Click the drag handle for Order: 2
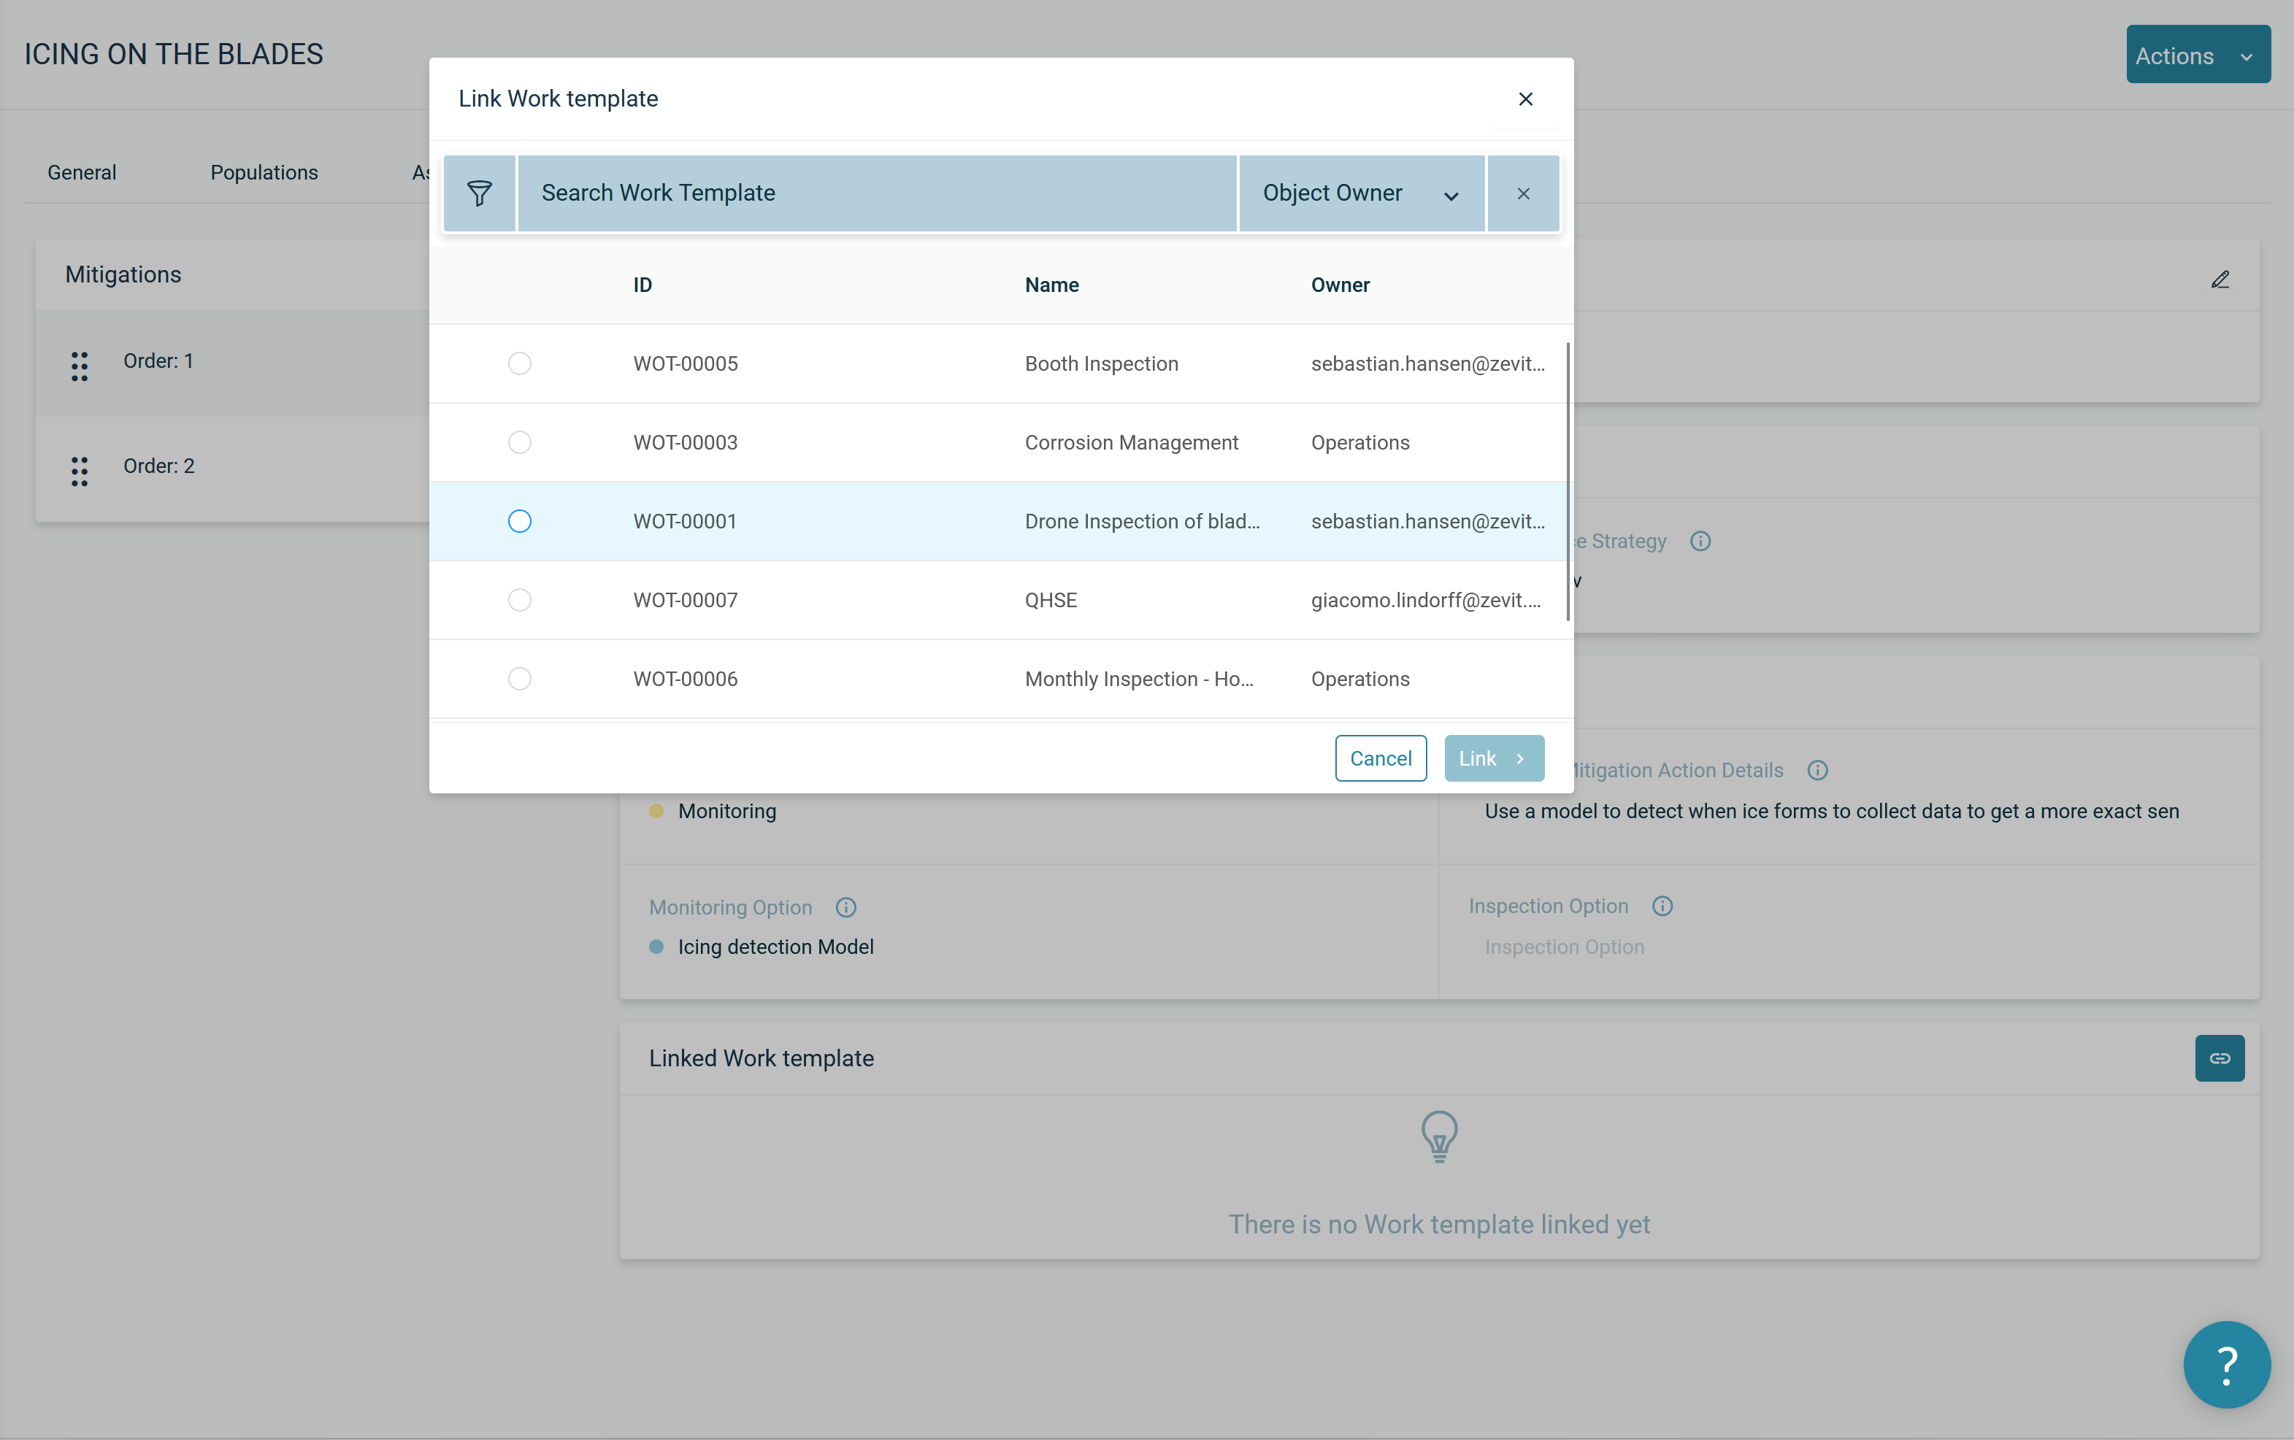Viewport: 2294px width, 1440px height. coord(80,471)
